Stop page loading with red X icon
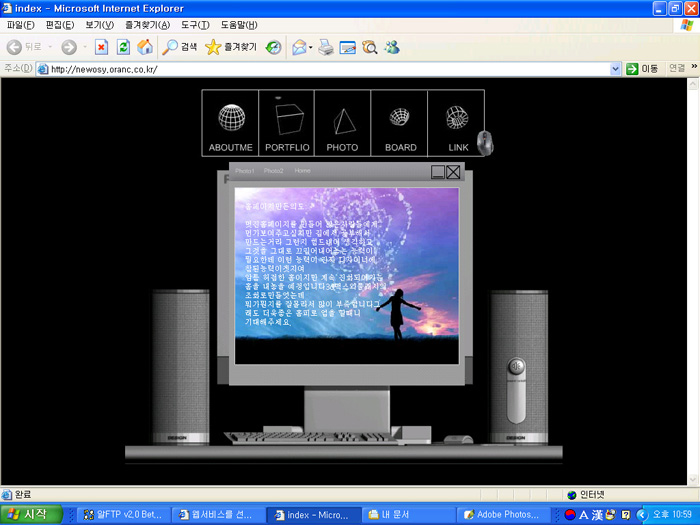 (101, 47)
